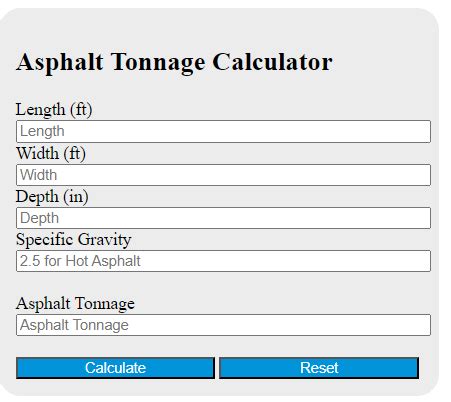Image resolution: width=451 pixels, height=402 pixels.
Task: Click the Specific Gravity field with 2.5 hint
Action: 223,261
